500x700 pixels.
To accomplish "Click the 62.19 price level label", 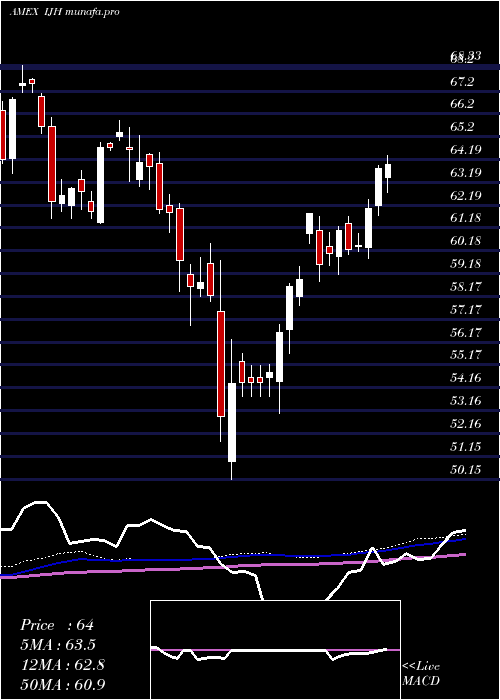I will click(x=466, y=196).
